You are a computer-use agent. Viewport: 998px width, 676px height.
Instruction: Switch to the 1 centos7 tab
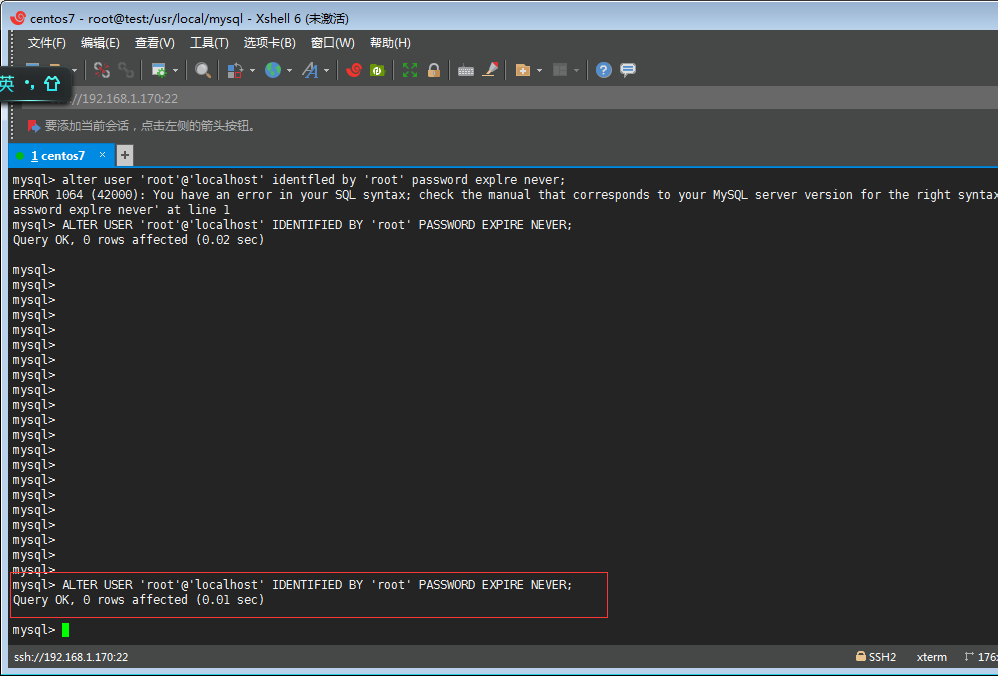tap(57, 156)
